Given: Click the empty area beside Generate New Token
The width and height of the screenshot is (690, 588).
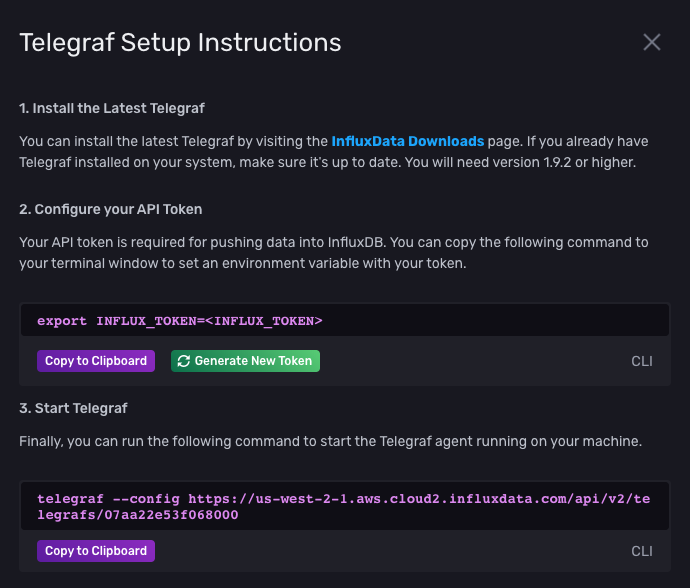Looking at the screenshot, I should (470, 361).
